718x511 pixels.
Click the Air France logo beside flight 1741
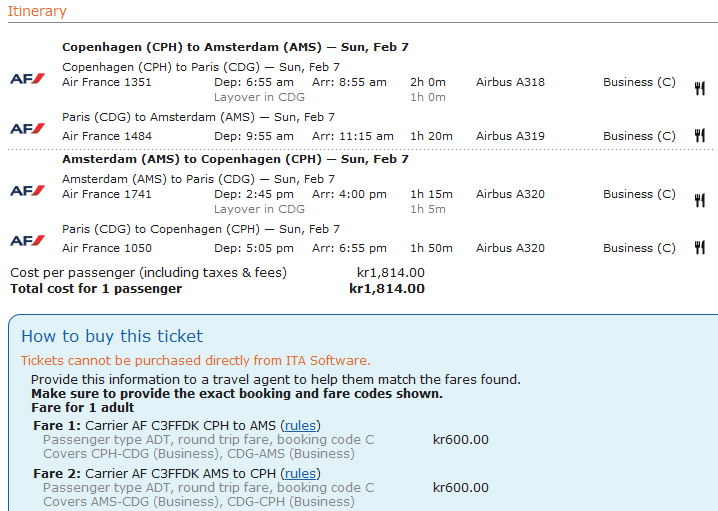click(x=27, y=191)
